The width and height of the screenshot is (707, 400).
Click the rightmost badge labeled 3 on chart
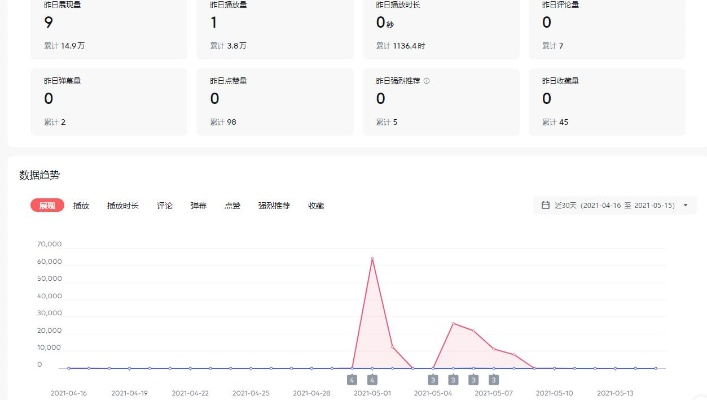click(494, 380)
